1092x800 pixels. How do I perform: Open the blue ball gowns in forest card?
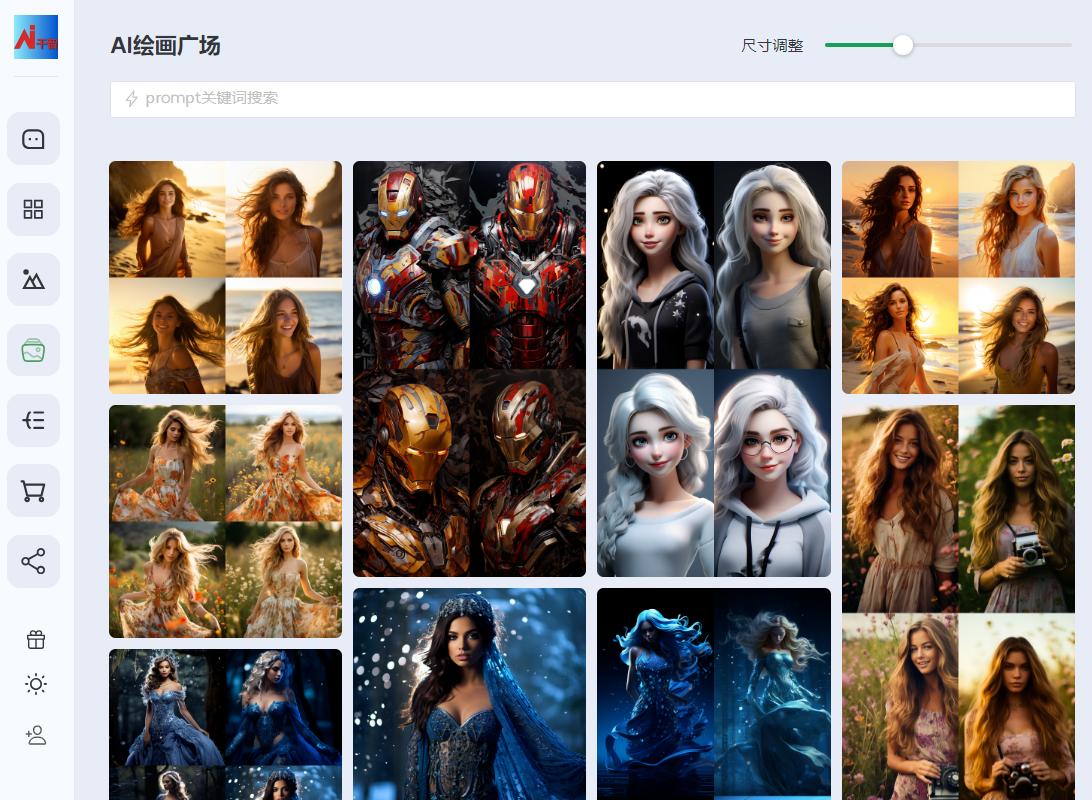[226, 725]
